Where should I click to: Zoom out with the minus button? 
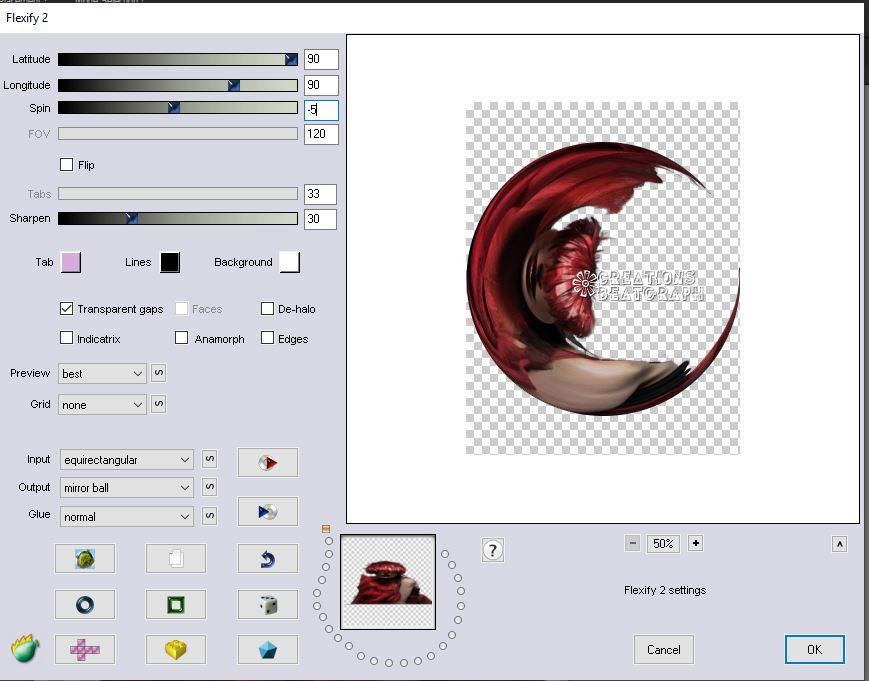(x=632, y=543)
